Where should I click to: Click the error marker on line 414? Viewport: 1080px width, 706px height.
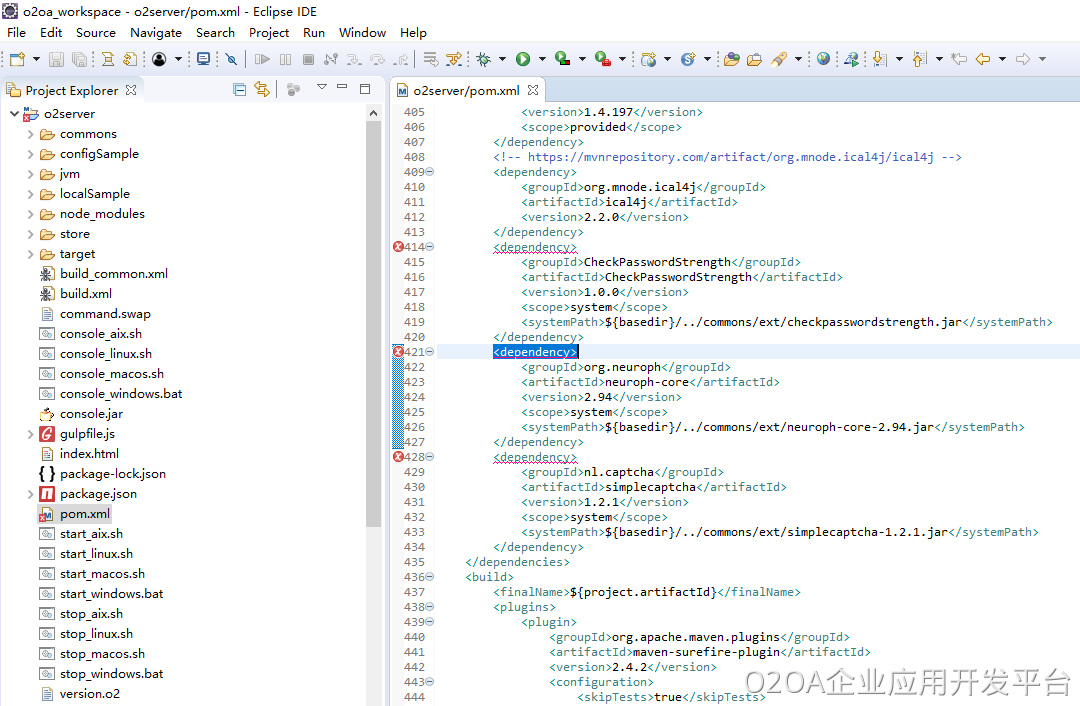[398, 247]
